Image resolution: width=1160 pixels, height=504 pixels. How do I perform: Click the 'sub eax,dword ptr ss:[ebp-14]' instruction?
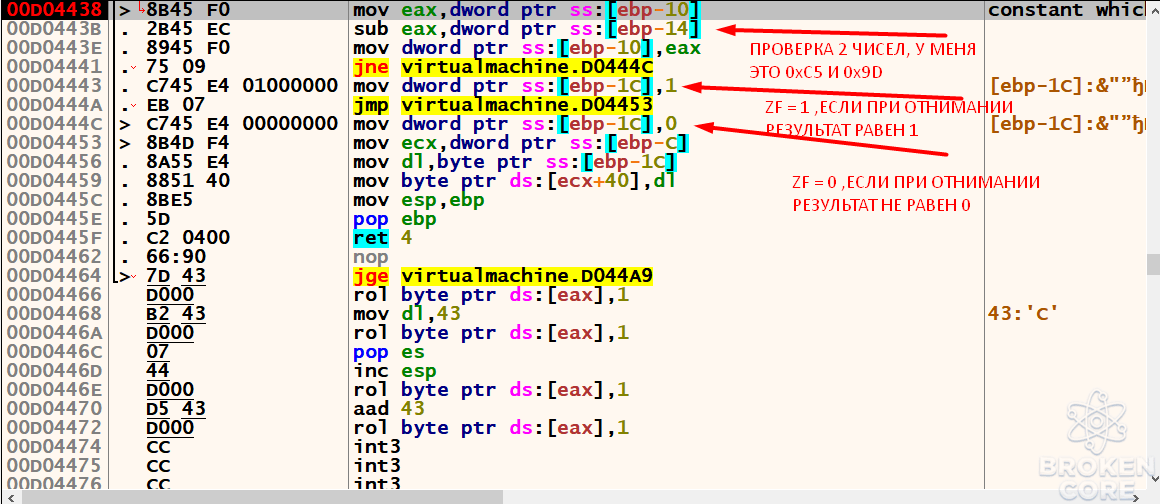pyautogui.click(x=527, y=30)
